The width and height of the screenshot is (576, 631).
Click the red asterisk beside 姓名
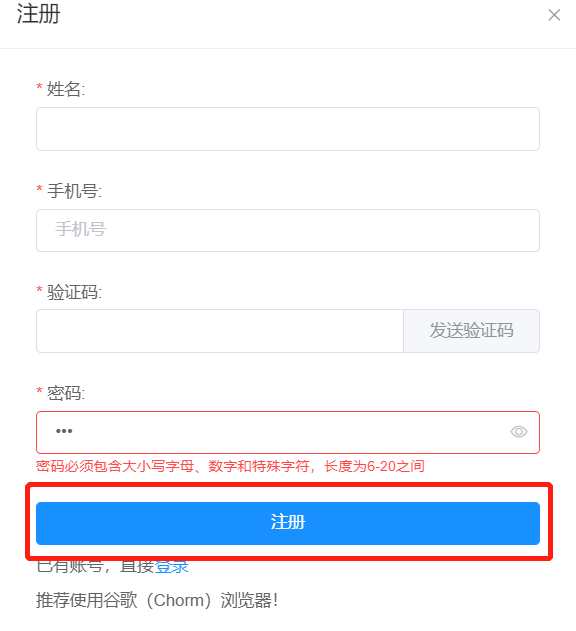[x=39, y=87]
